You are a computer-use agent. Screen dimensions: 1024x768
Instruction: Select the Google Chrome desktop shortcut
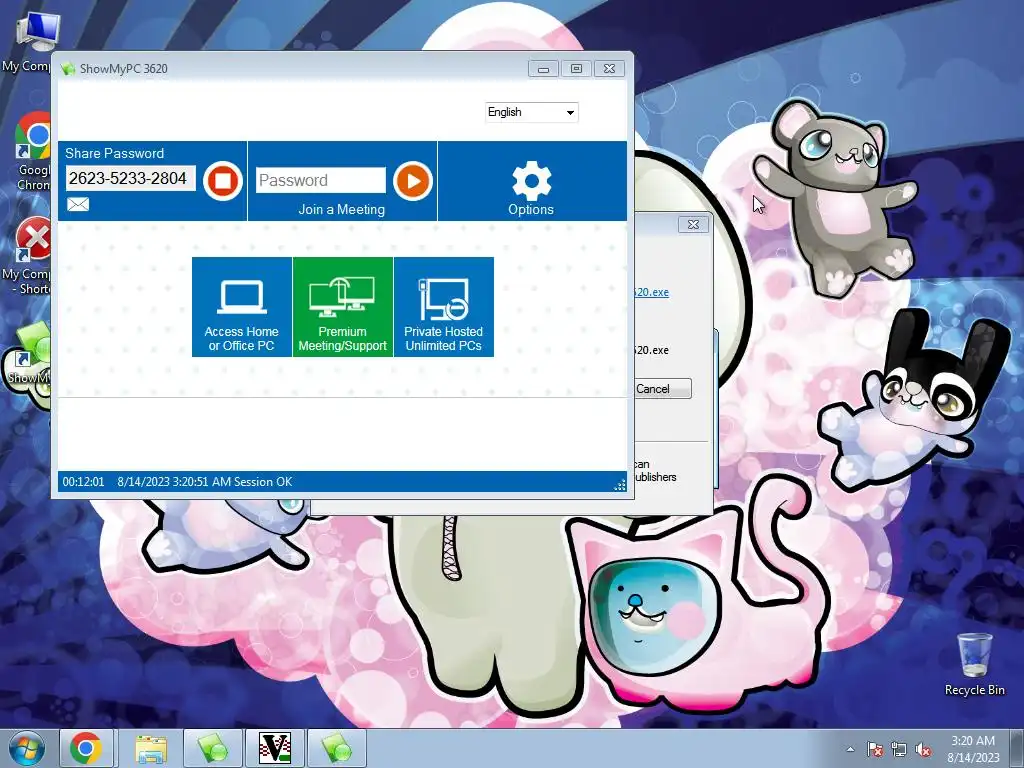tap(33, 152)
